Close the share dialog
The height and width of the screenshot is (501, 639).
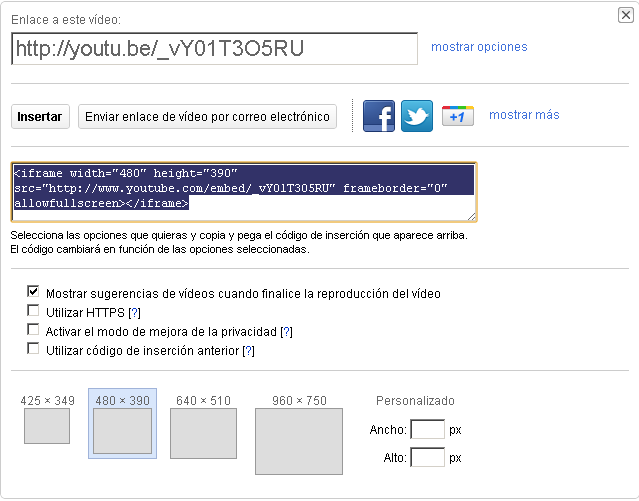pyautogui.click(x=626, y=15)
